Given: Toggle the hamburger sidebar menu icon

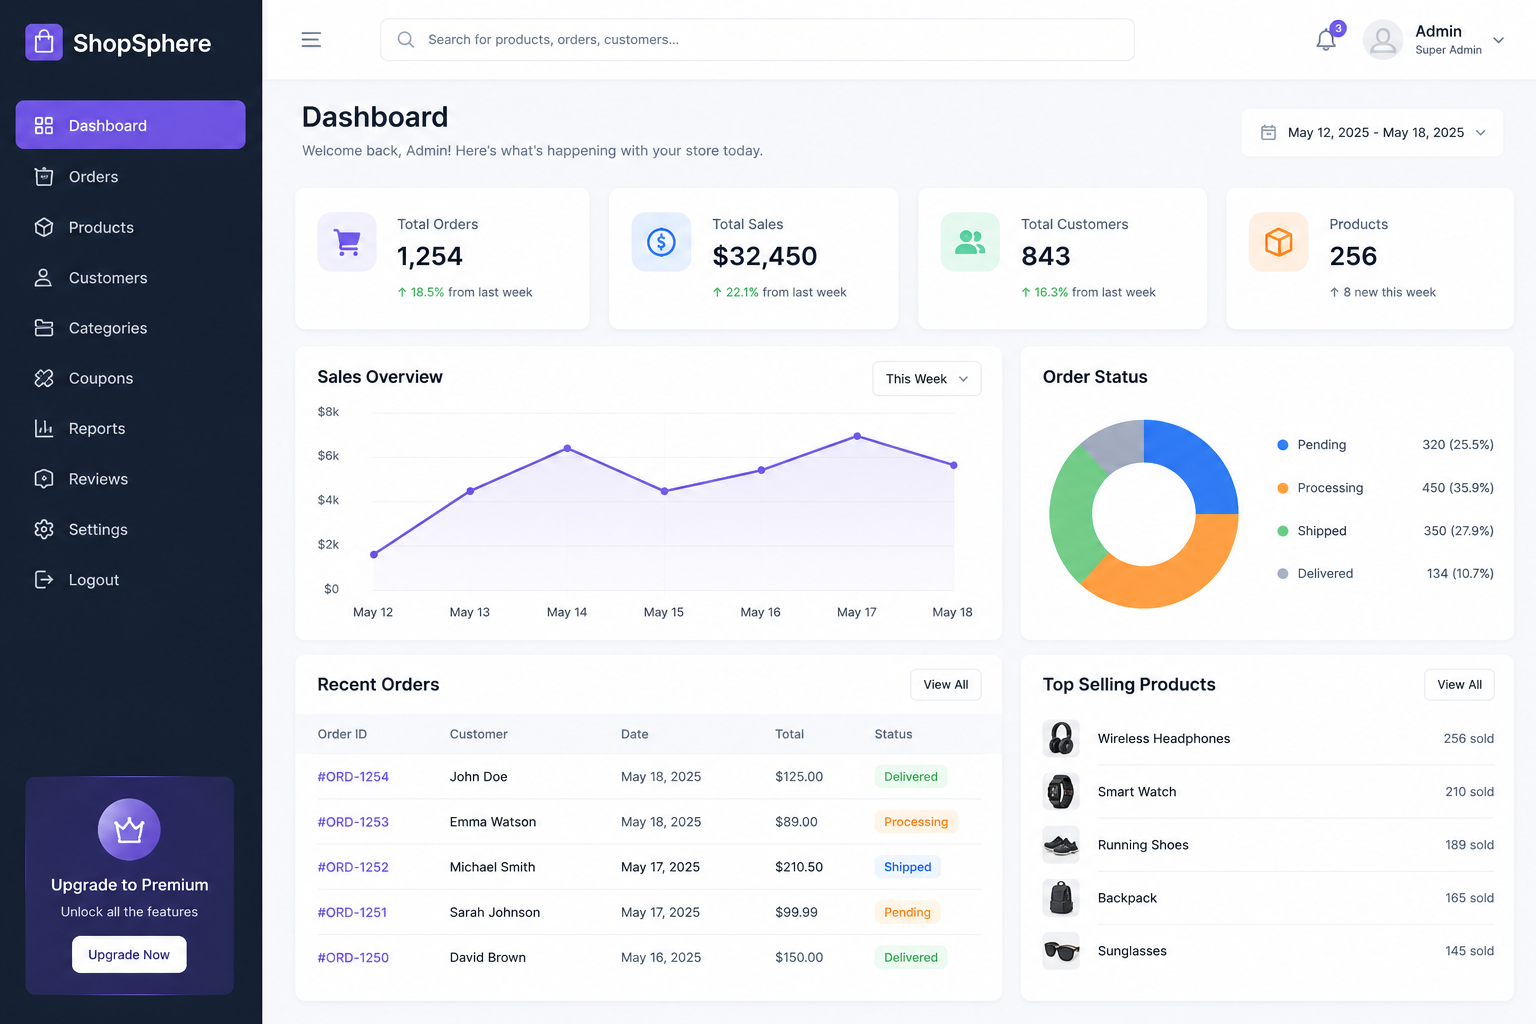Looking at the screenshot, I should [311, 40].
